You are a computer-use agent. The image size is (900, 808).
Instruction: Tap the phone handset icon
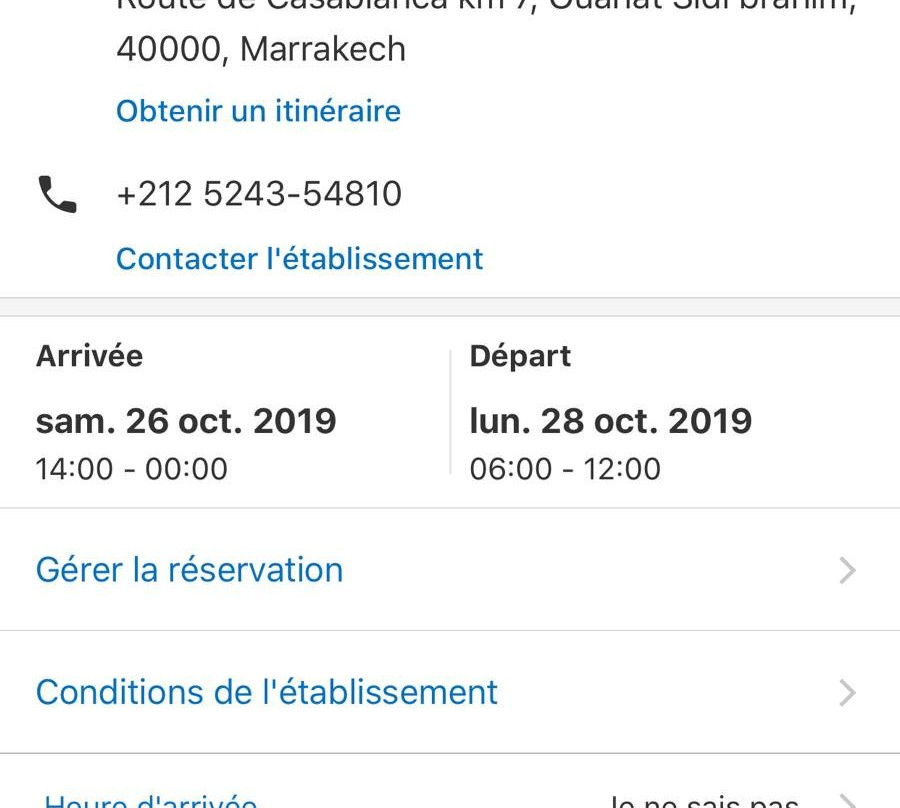(57, 194)
